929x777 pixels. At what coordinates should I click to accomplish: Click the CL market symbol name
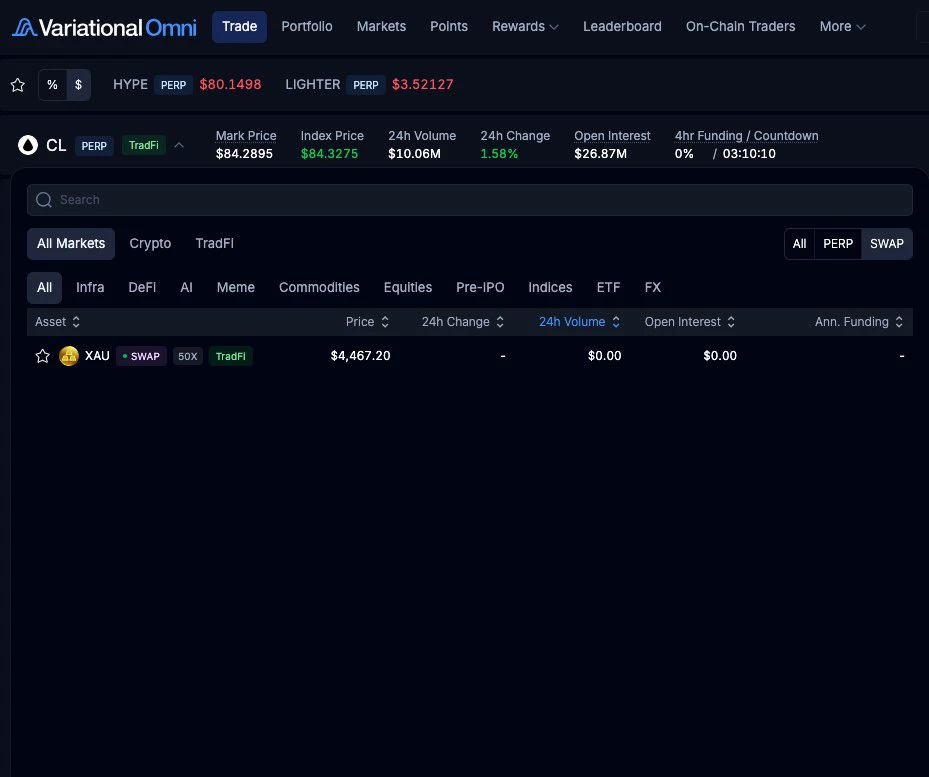coord(56,145)
